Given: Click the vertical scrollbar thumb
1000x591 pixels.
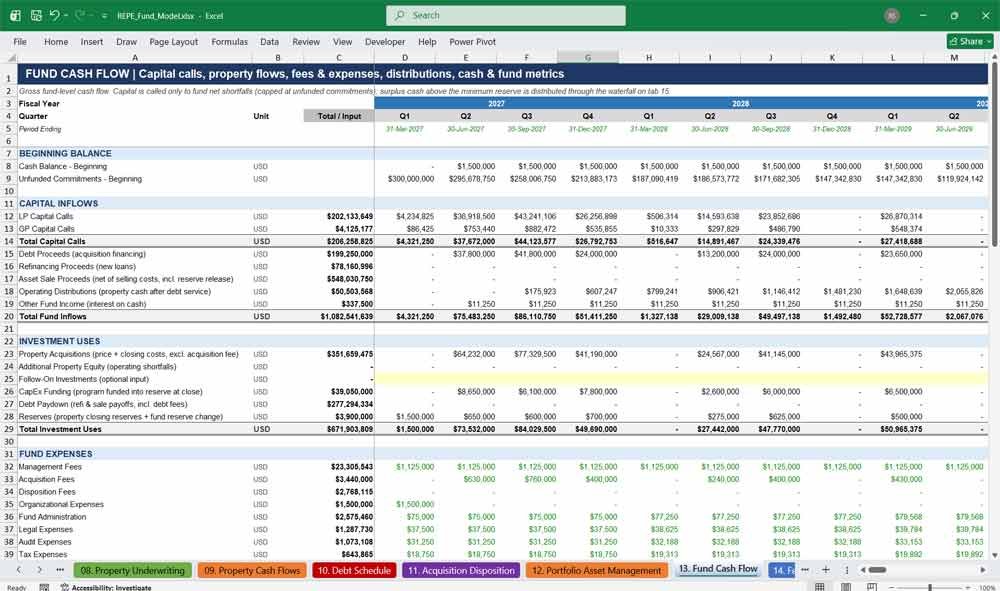Looking at the screenshot, I should 994,154.
